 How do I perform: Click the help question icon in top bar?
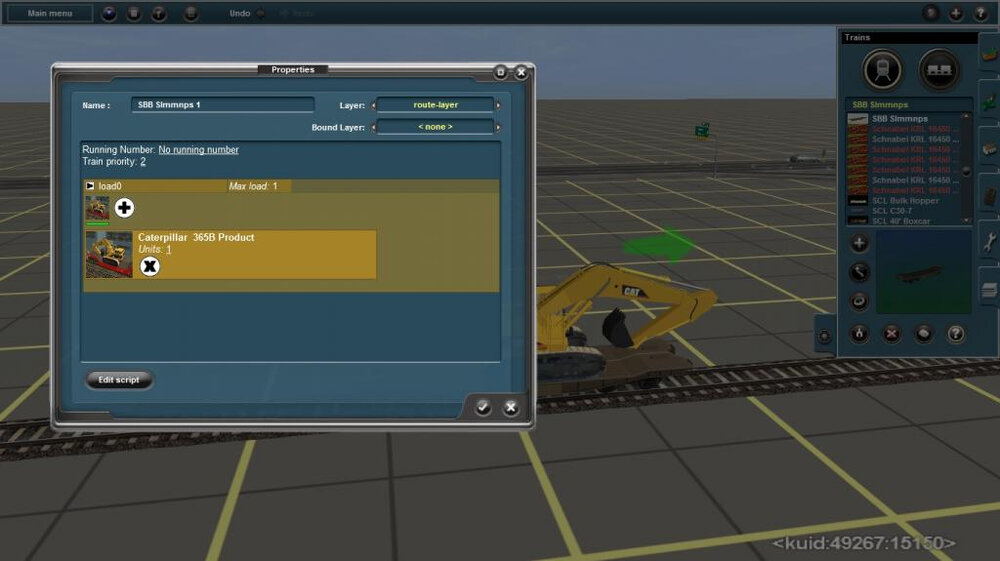pos(980,13)
